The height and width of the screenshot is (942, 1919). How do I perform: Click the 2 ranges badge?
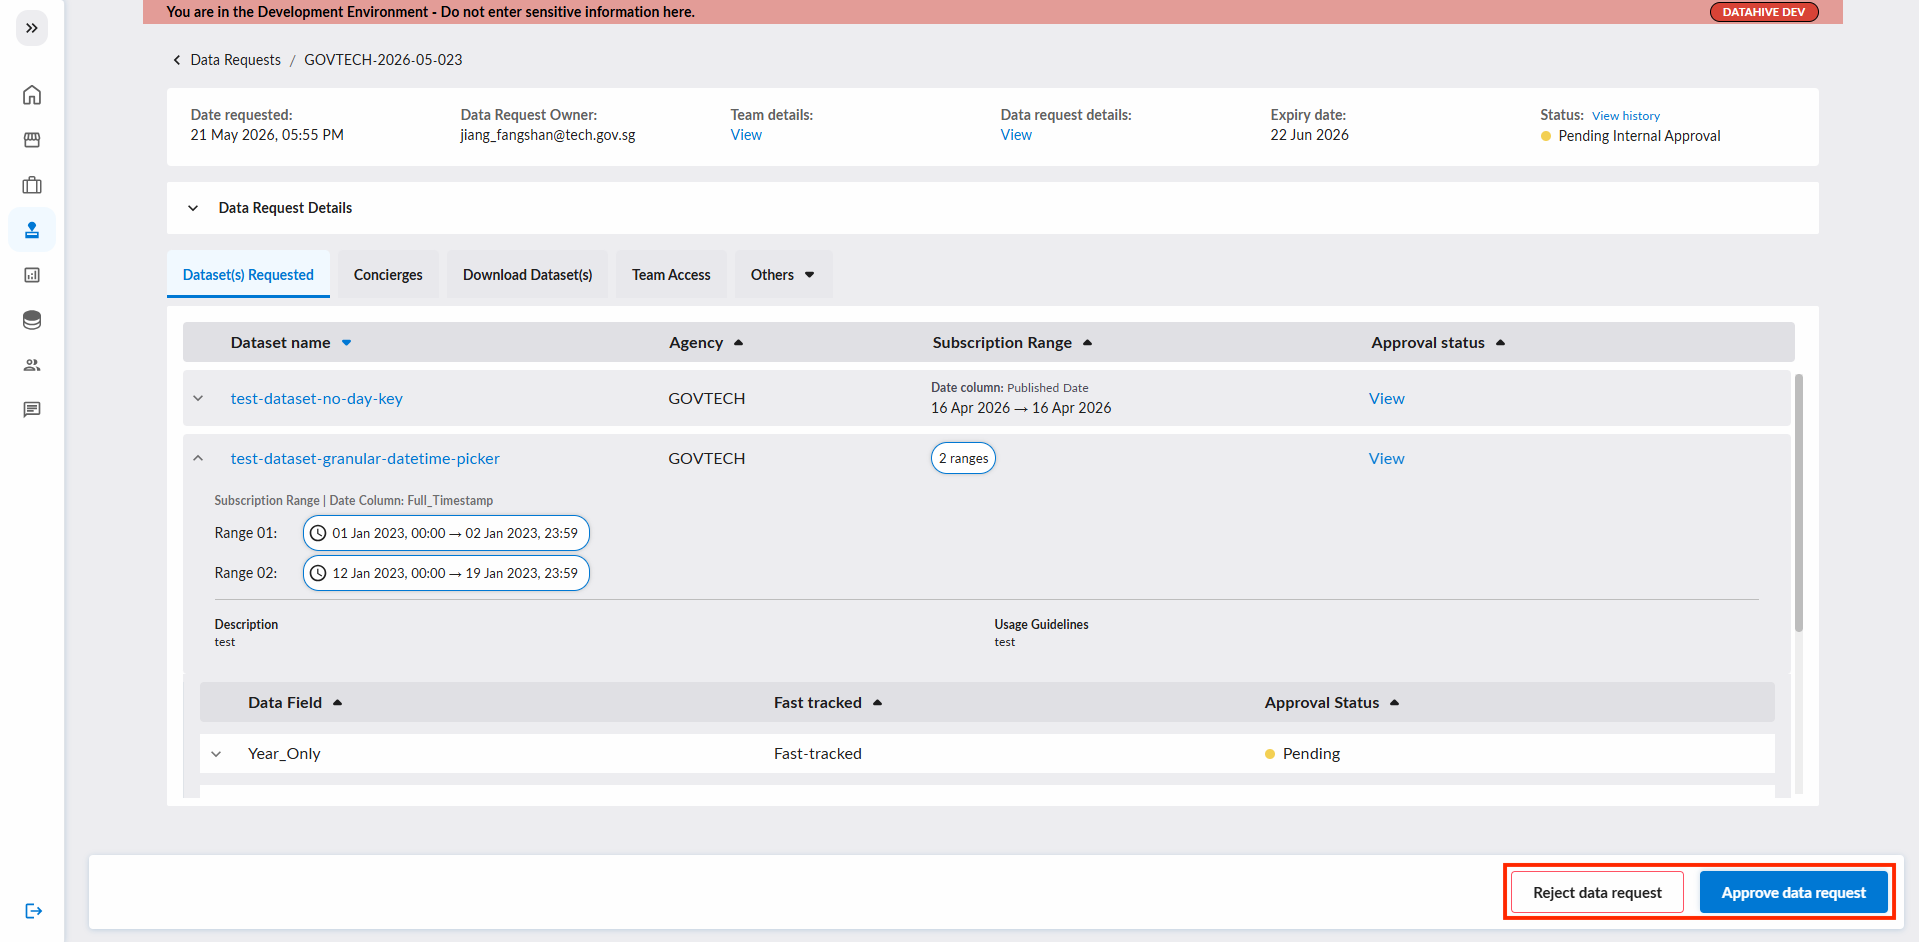[963, 458]
